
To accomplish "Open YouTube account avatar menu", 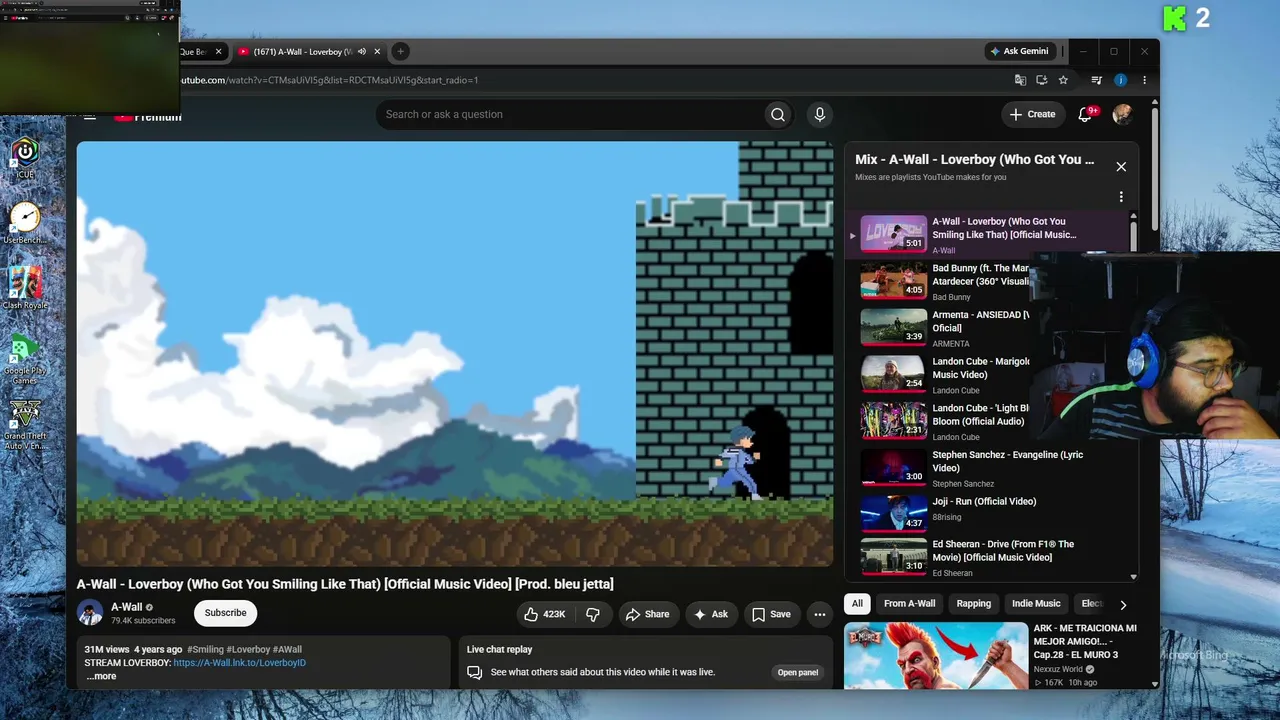I will 1123,114.
